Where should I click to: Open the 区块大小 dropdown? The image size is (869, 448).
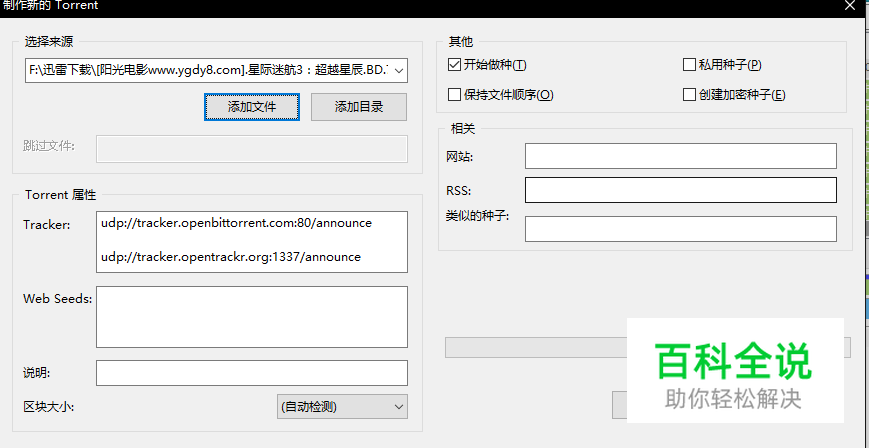[x=342, y=406]
